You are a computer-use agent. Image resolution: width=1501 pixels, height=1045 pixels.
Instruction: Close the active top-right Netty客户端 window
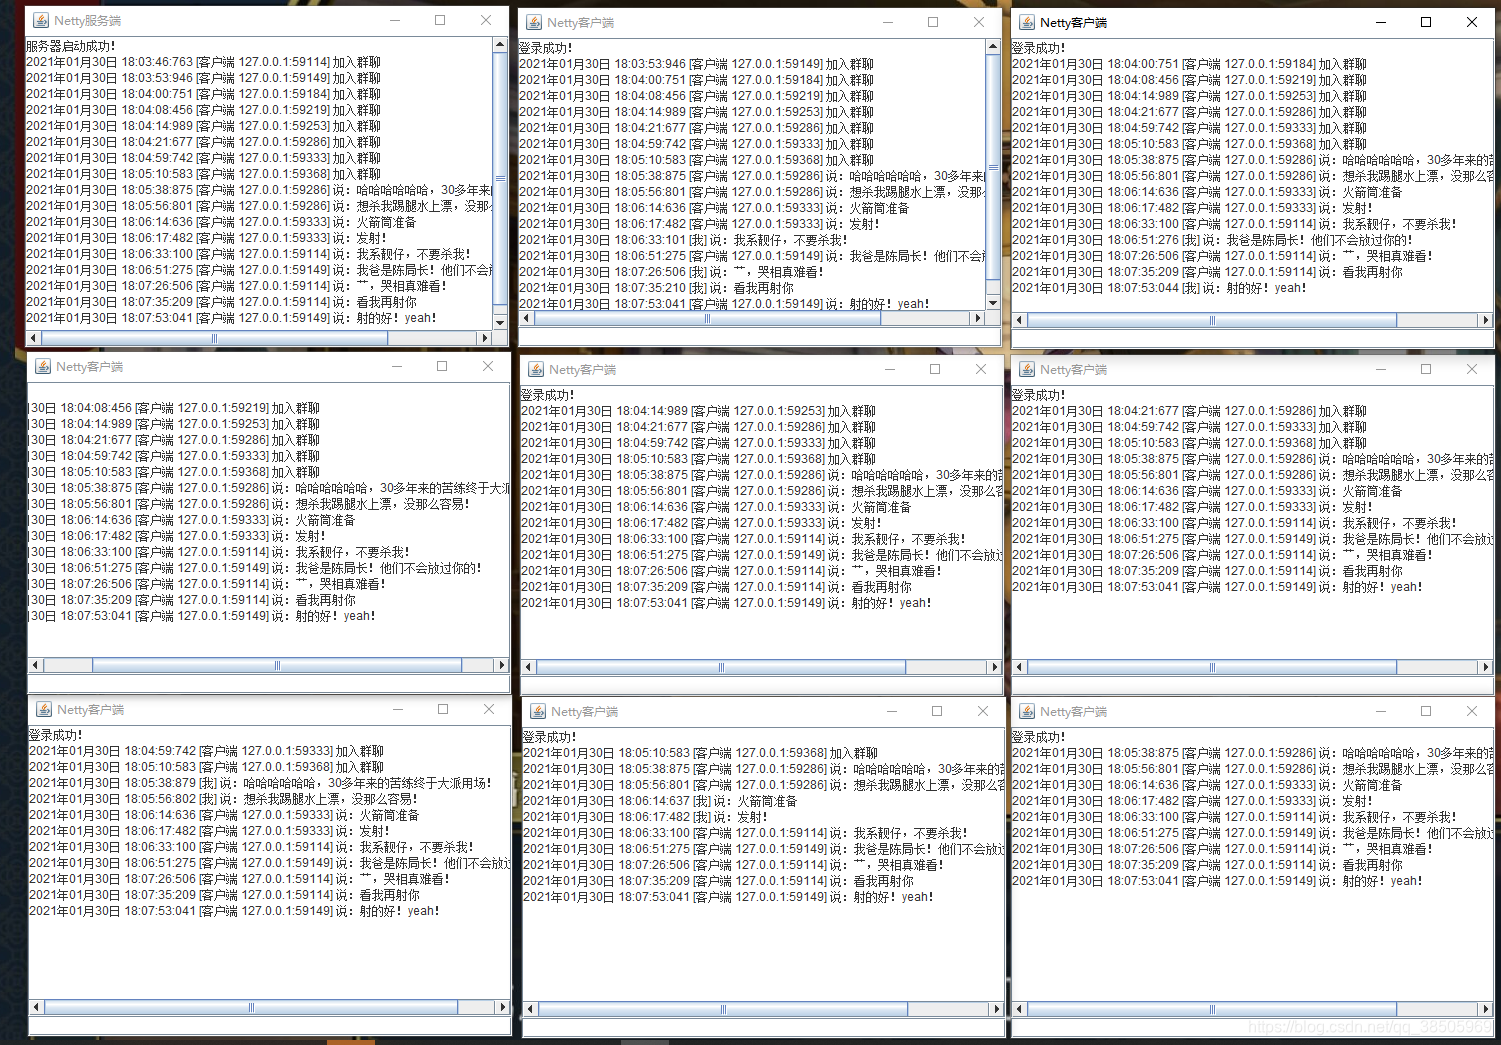(x=1472, y=22)
